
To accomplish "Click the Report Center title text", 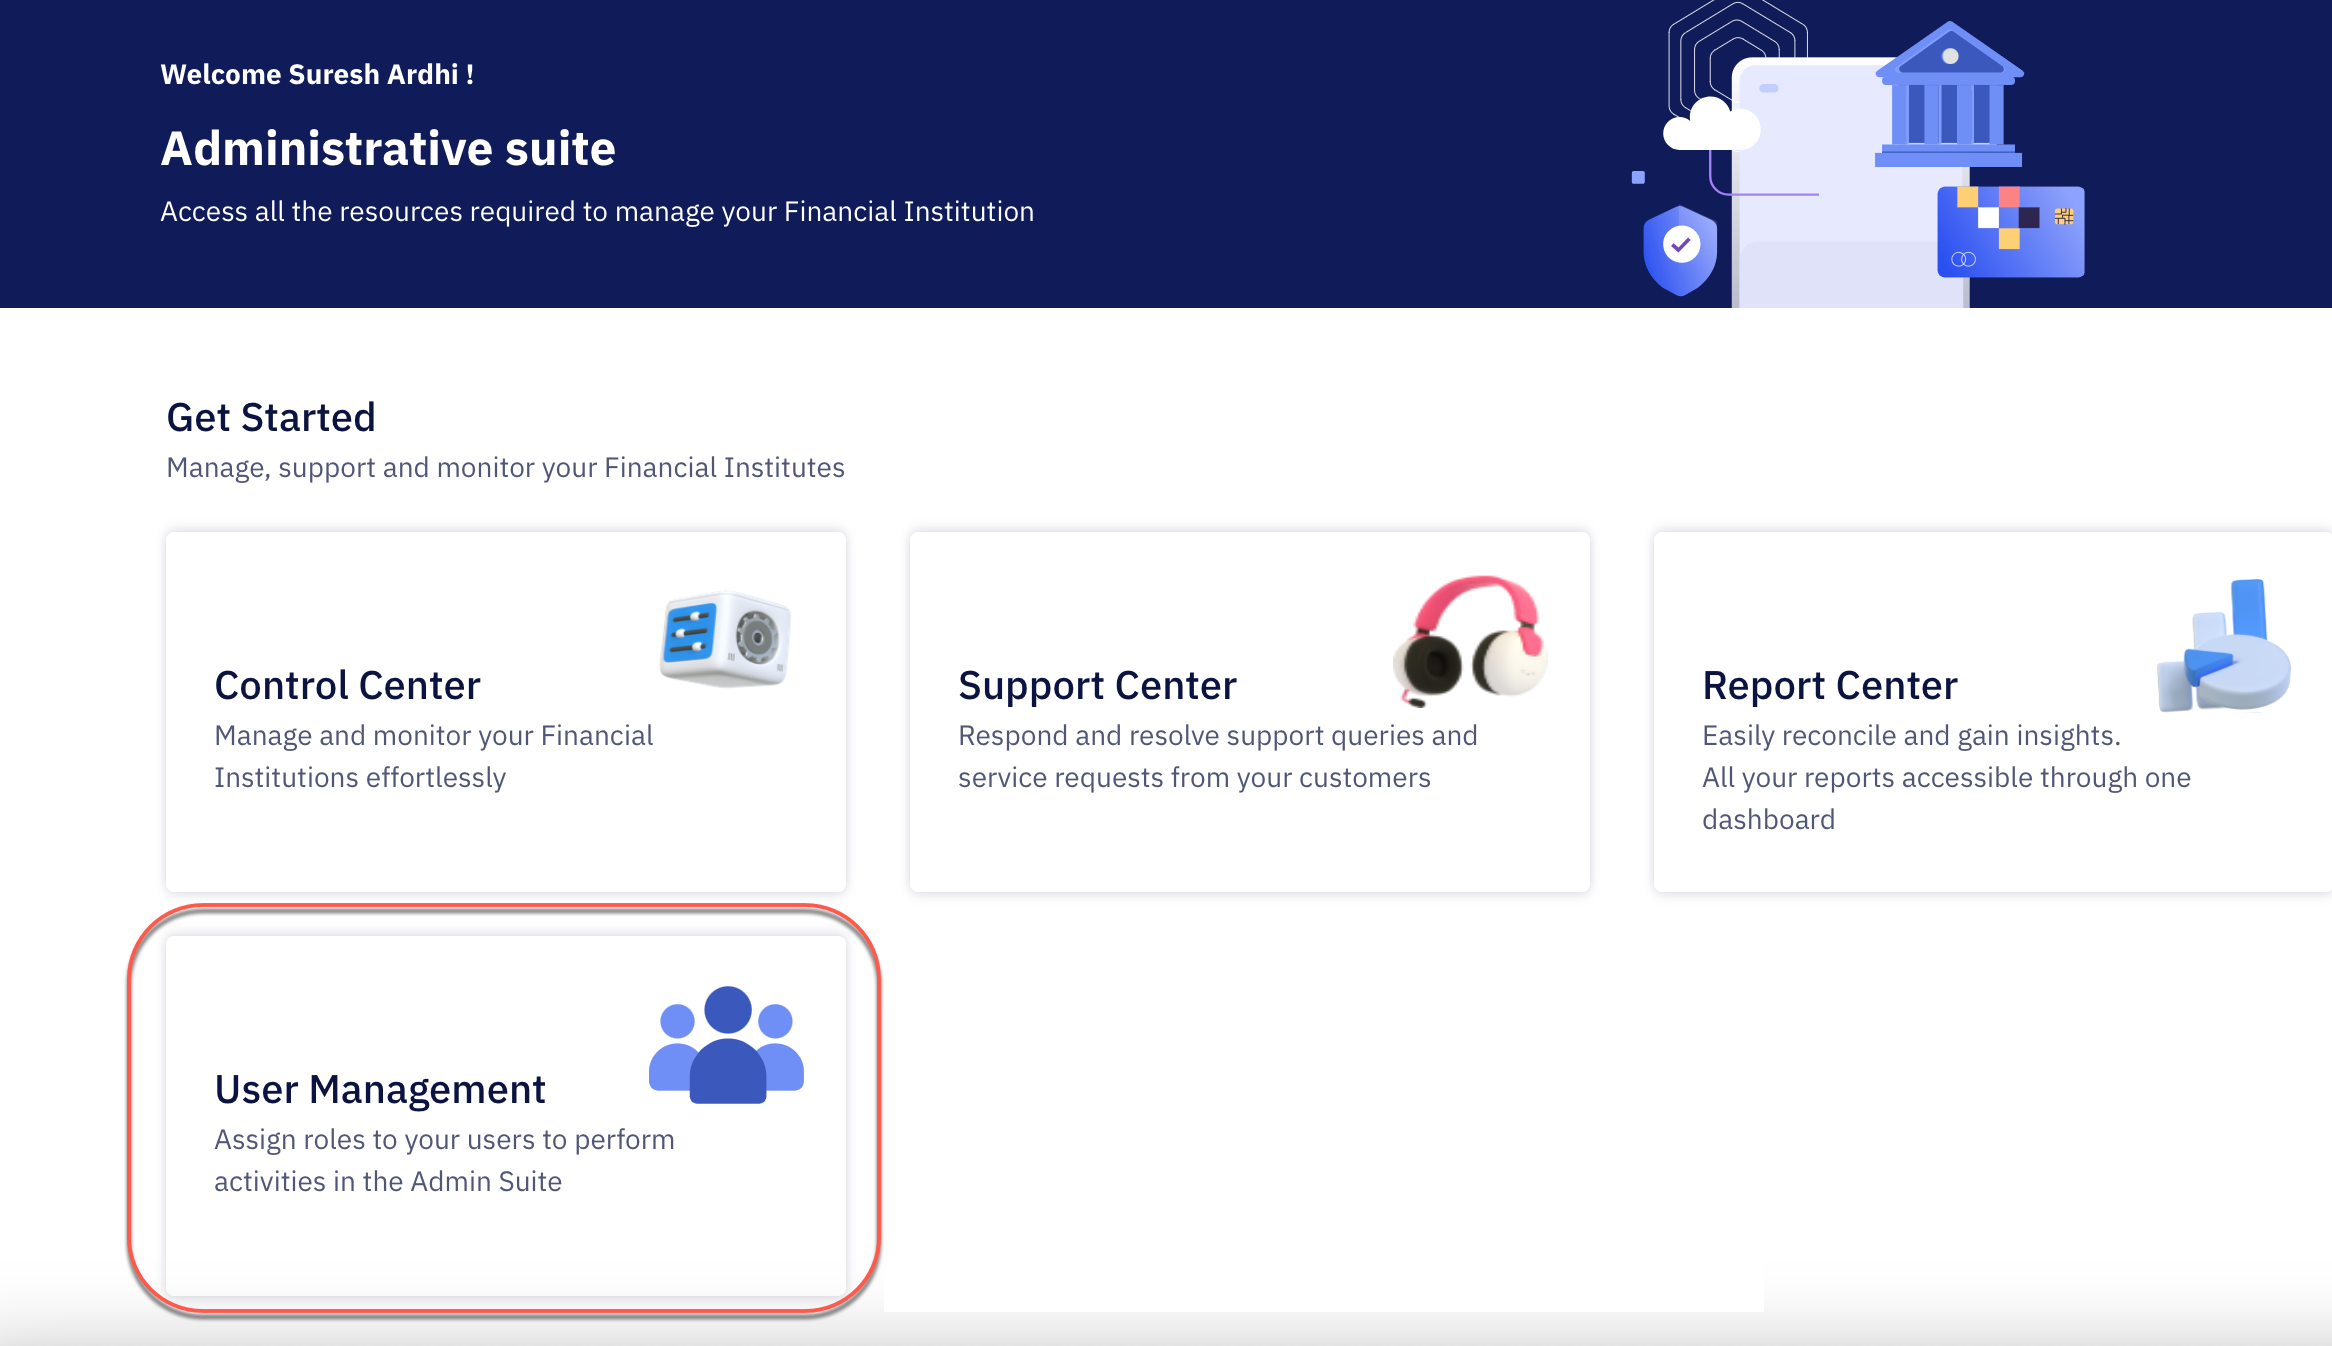I will point(1829,685).
